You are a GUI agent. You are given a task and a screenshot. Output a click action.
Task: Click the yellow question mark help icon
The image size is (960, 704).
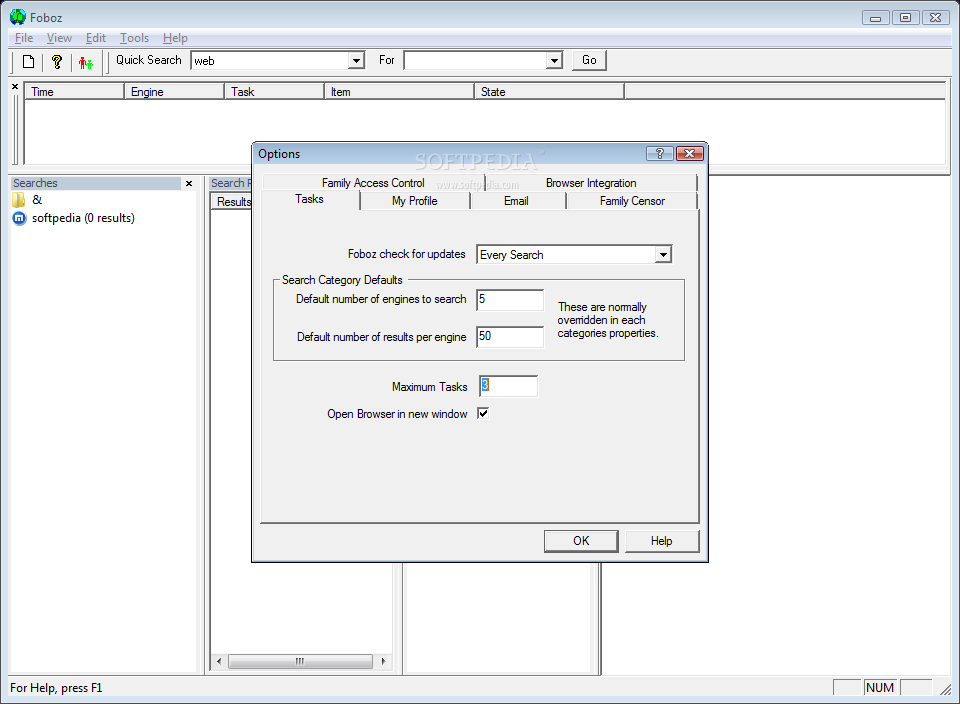pyautogui.click(x=57, y=61)
